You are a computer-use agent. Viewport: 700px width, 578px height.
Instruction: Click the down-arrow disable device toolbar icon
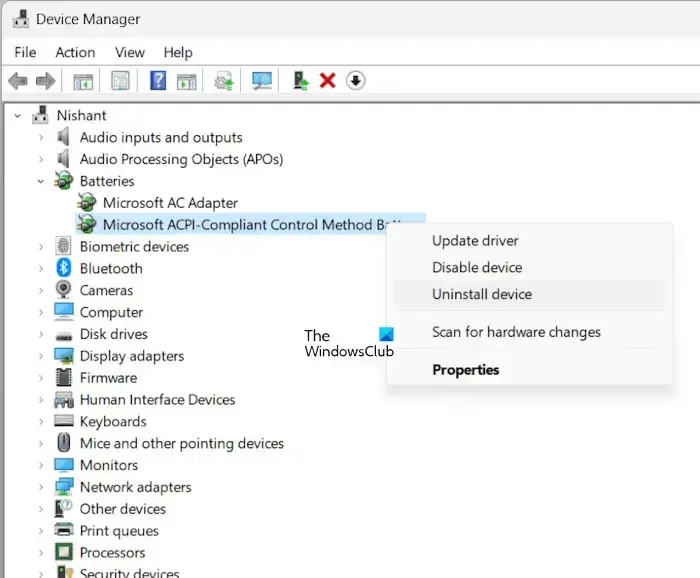tap(355, 81)
